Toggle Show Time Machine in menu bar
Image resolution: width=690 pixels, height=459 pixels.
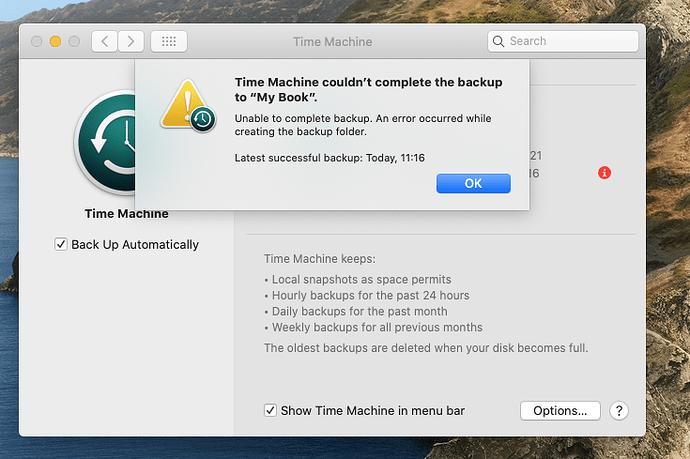coord(270,411)
